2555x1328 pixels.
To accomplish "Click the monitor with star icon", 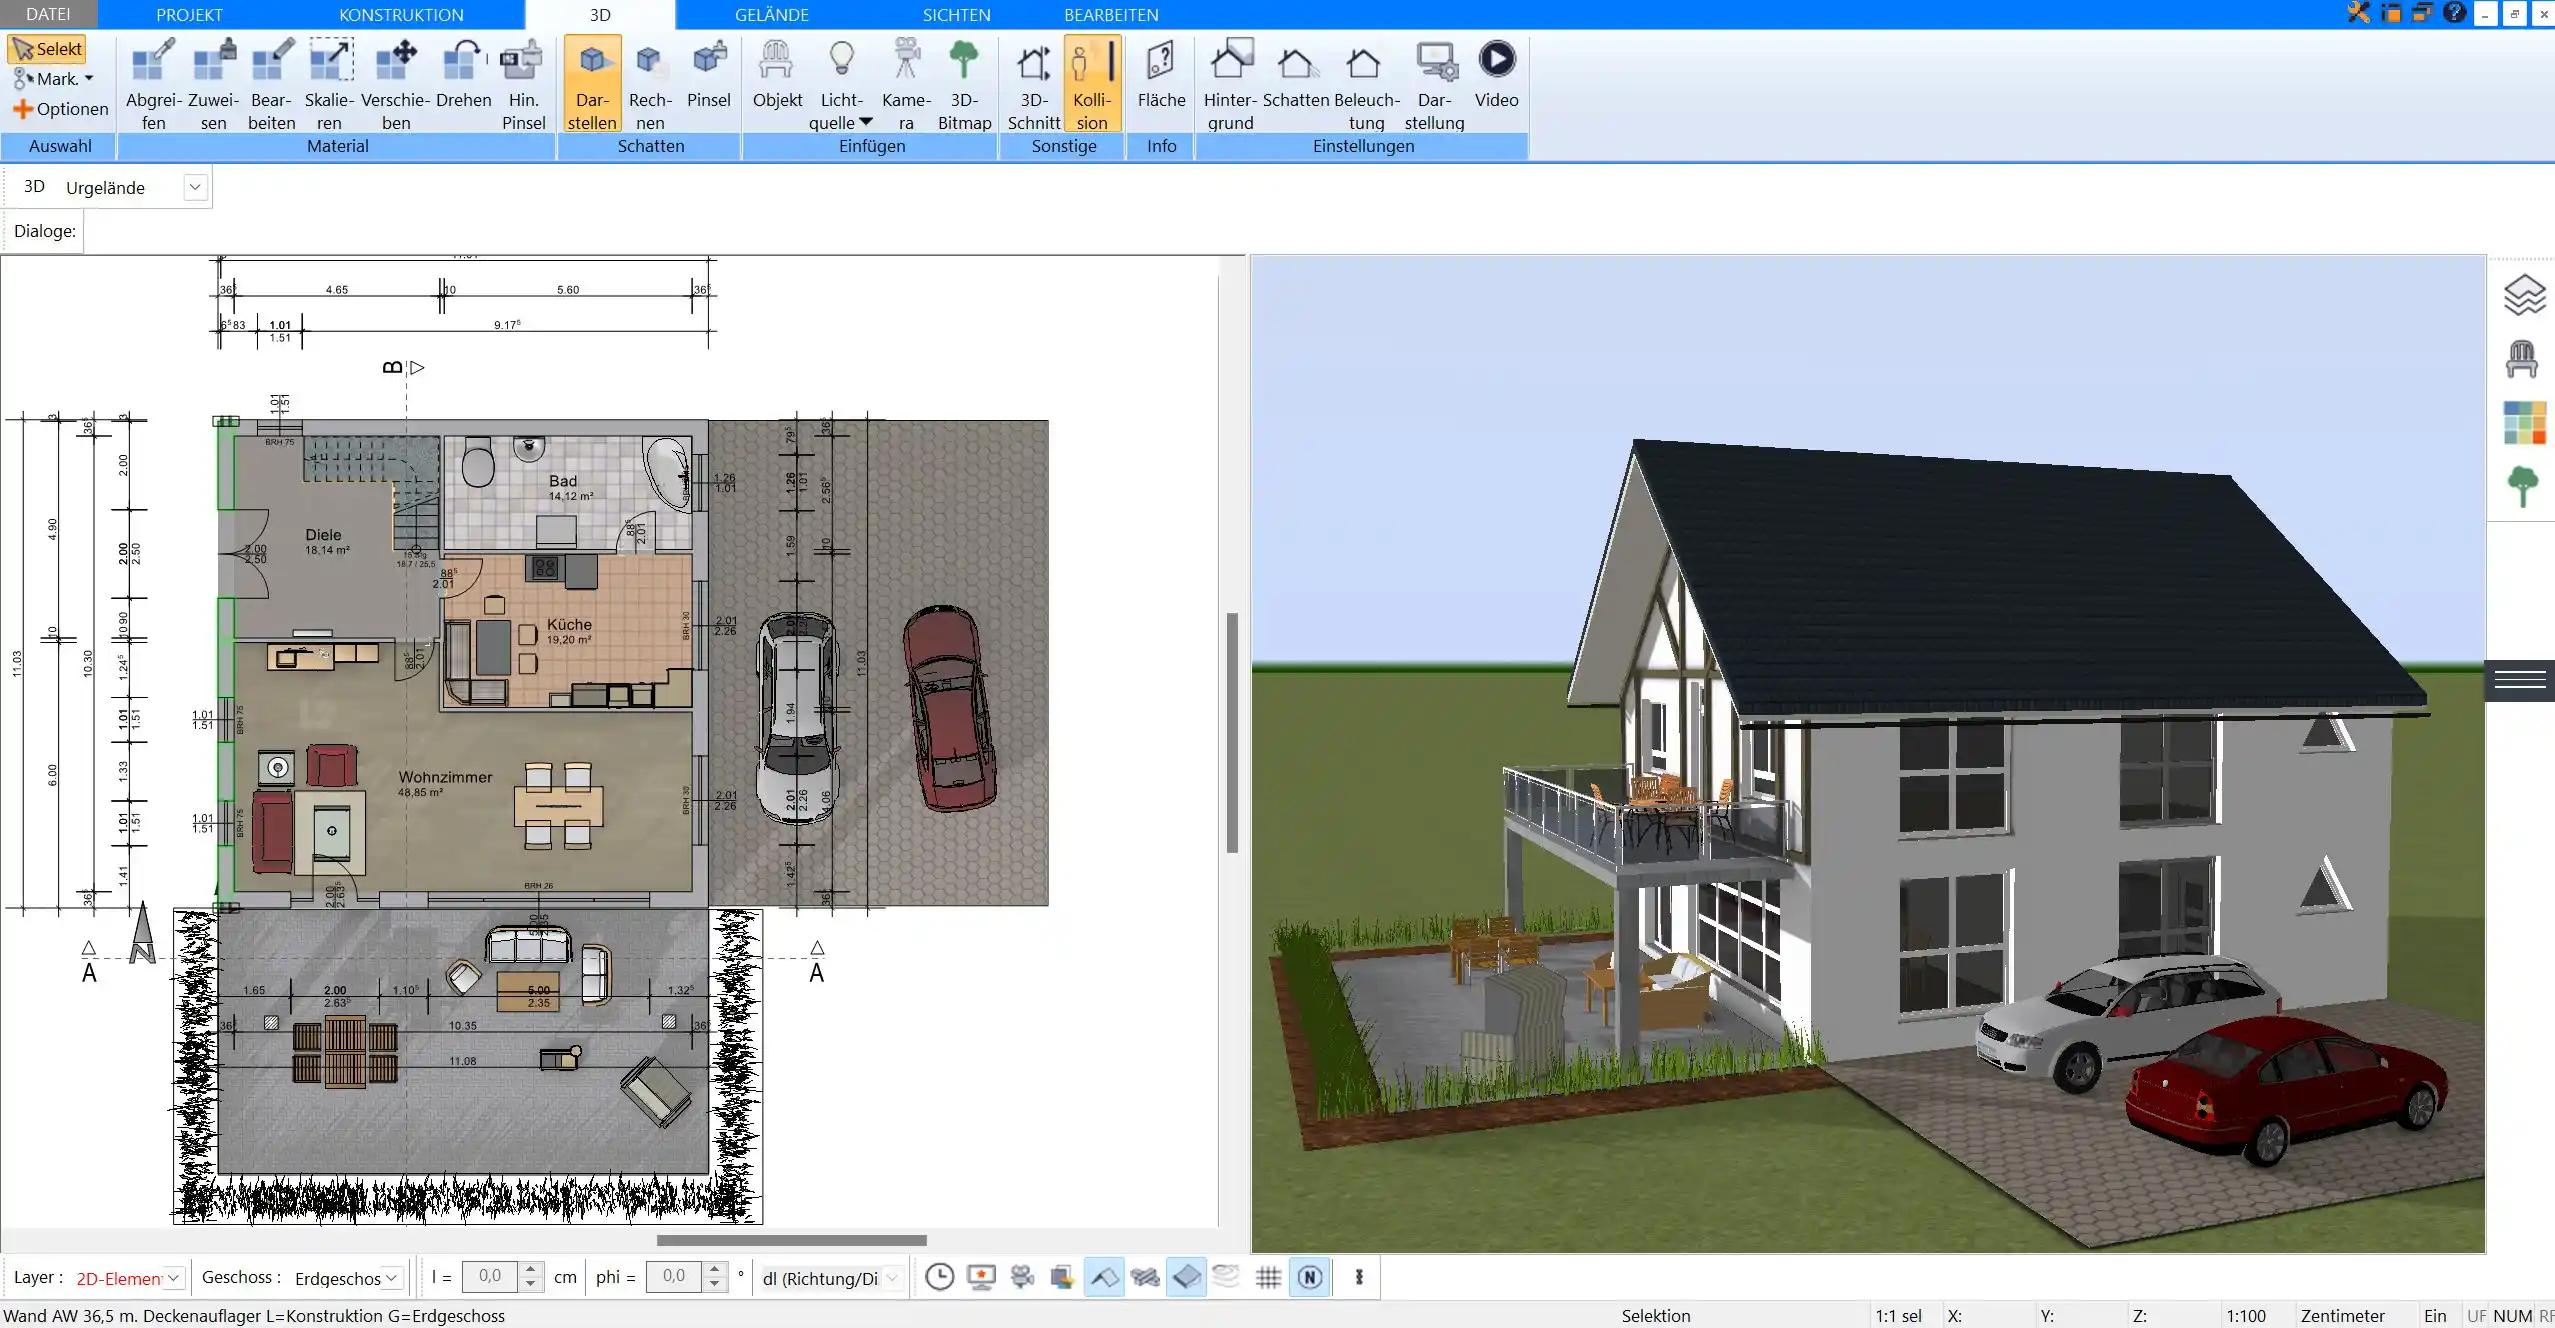I will [982, 1277].
